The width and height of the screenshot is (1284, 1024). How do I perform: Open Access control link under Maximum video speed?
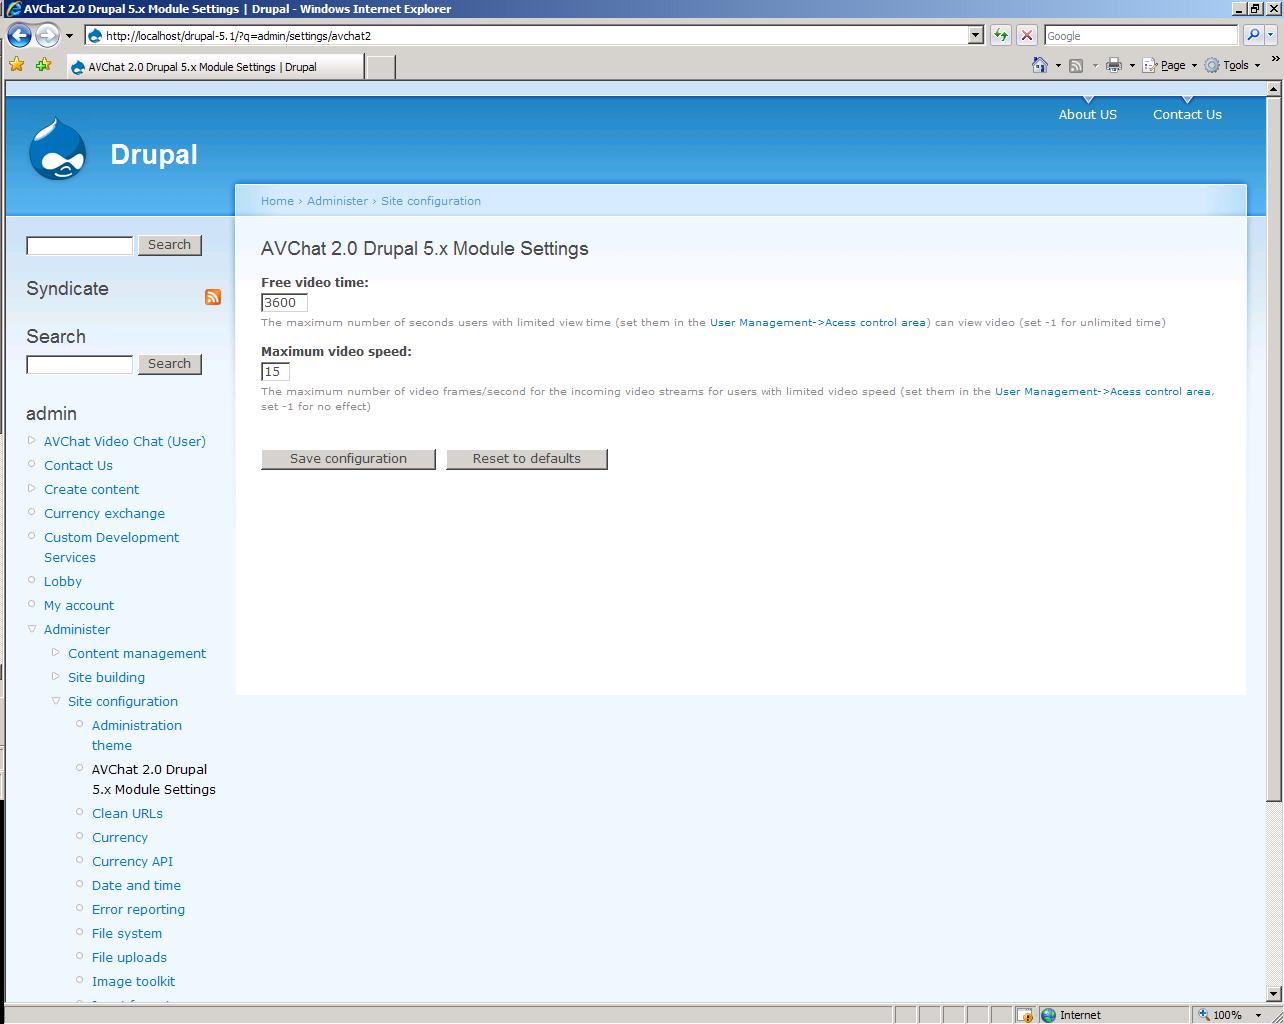coord(1103,392)
